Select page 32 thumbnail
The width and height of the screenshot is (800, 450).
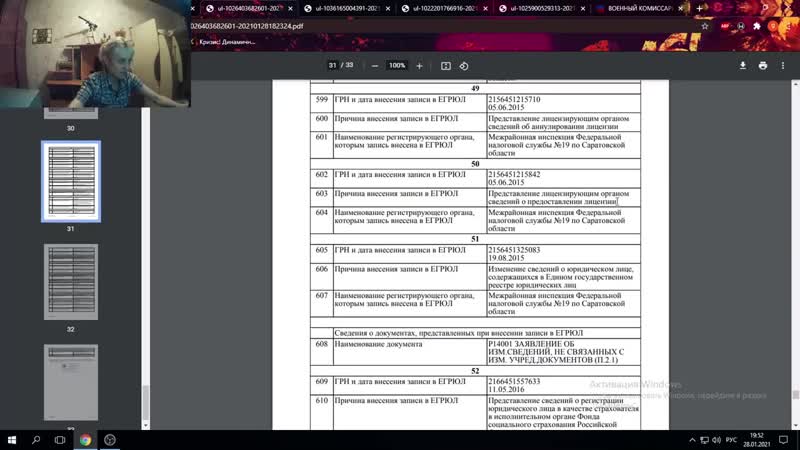[71, 281]
